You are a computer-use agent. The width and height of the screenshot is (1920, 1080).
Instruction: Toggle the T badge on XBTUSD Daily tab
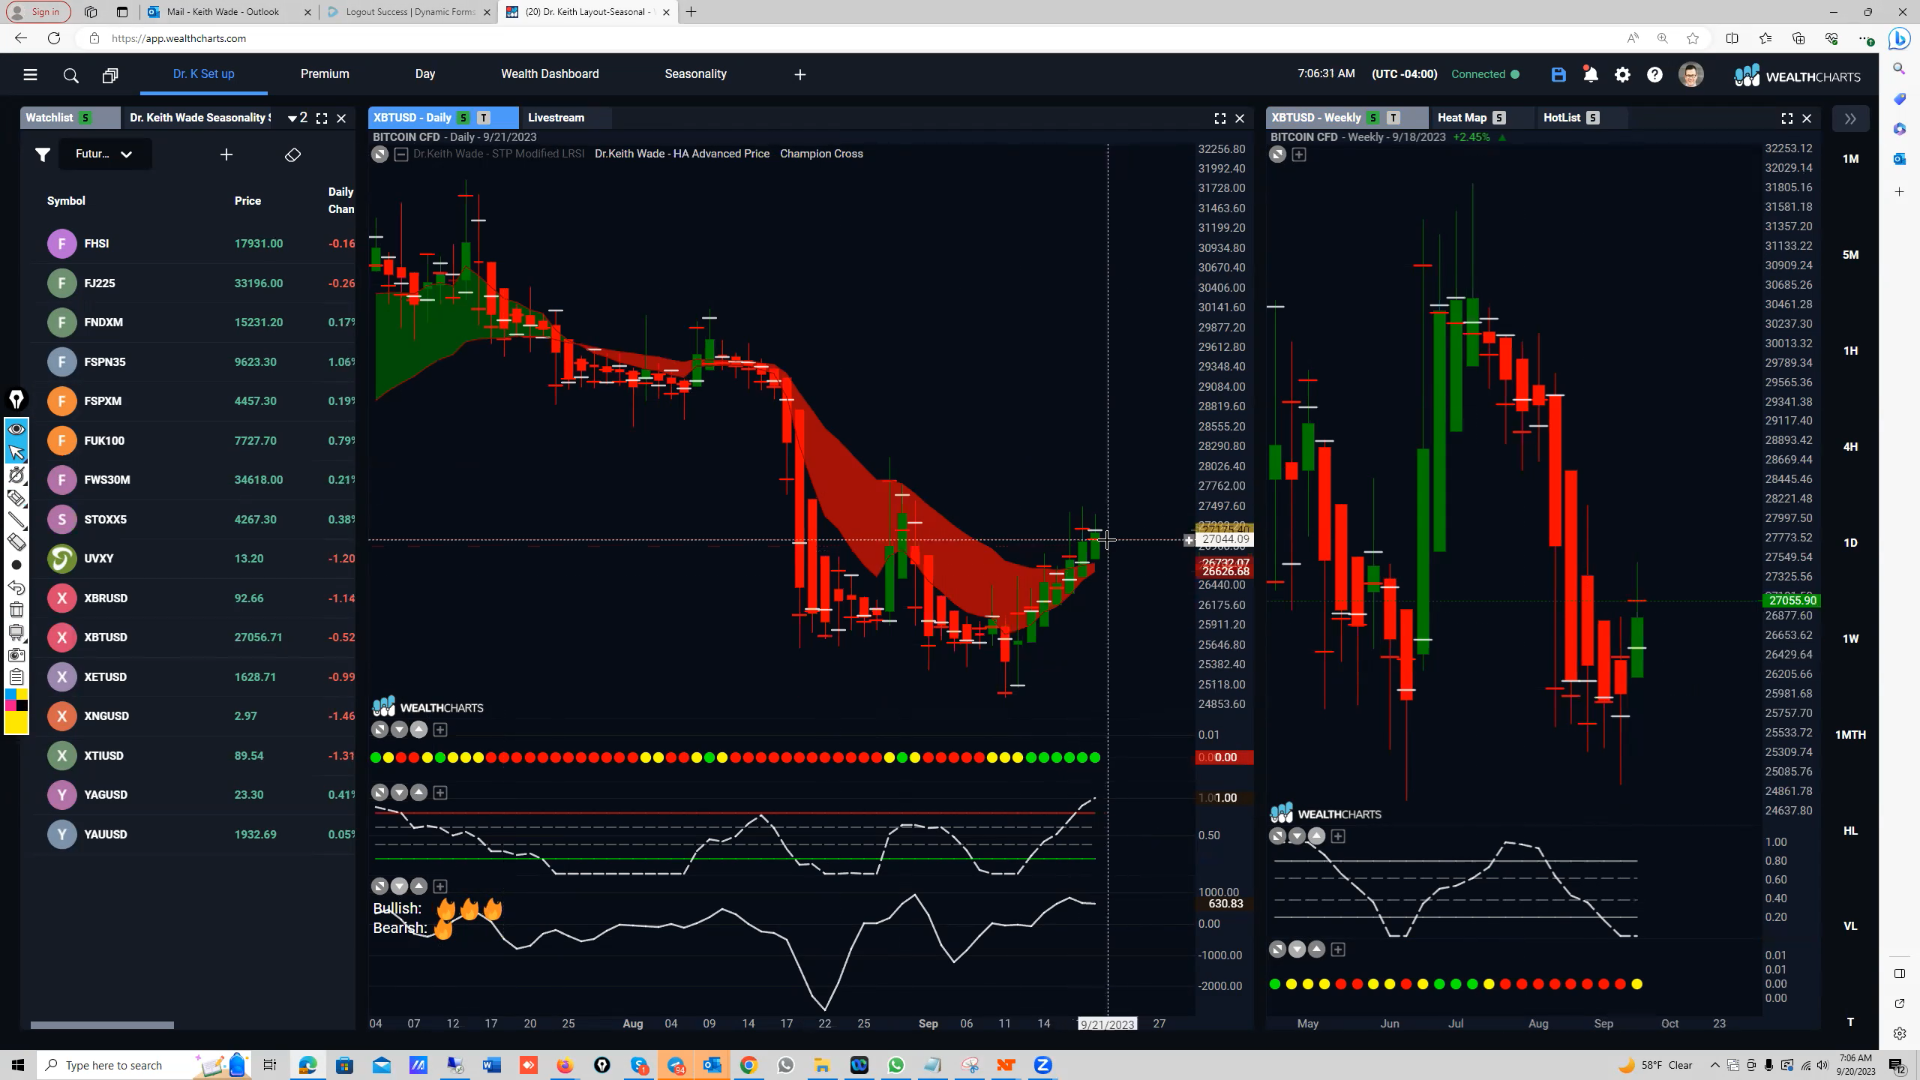tap(484, 118)
